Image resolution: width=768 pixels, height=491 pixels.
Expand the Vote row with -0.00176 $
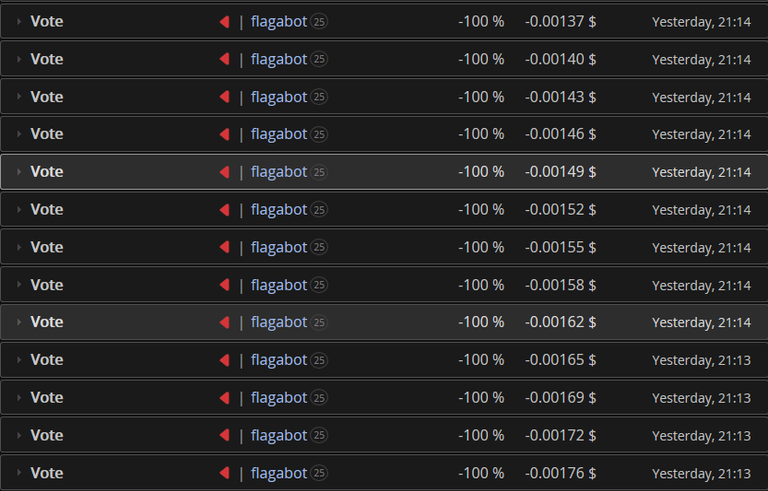(x=19, y=472)
